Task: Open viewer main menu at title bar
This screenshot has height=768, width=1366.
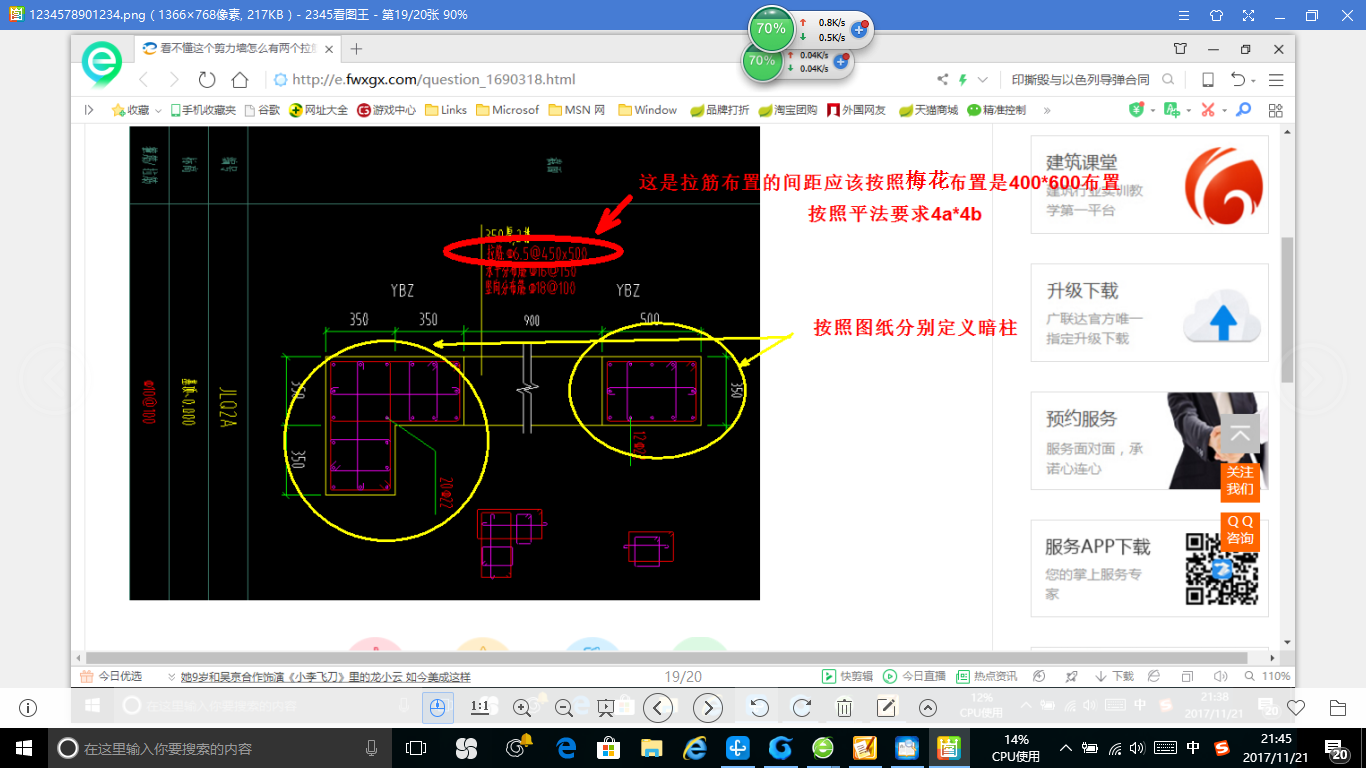Action: pos(1183,15)
